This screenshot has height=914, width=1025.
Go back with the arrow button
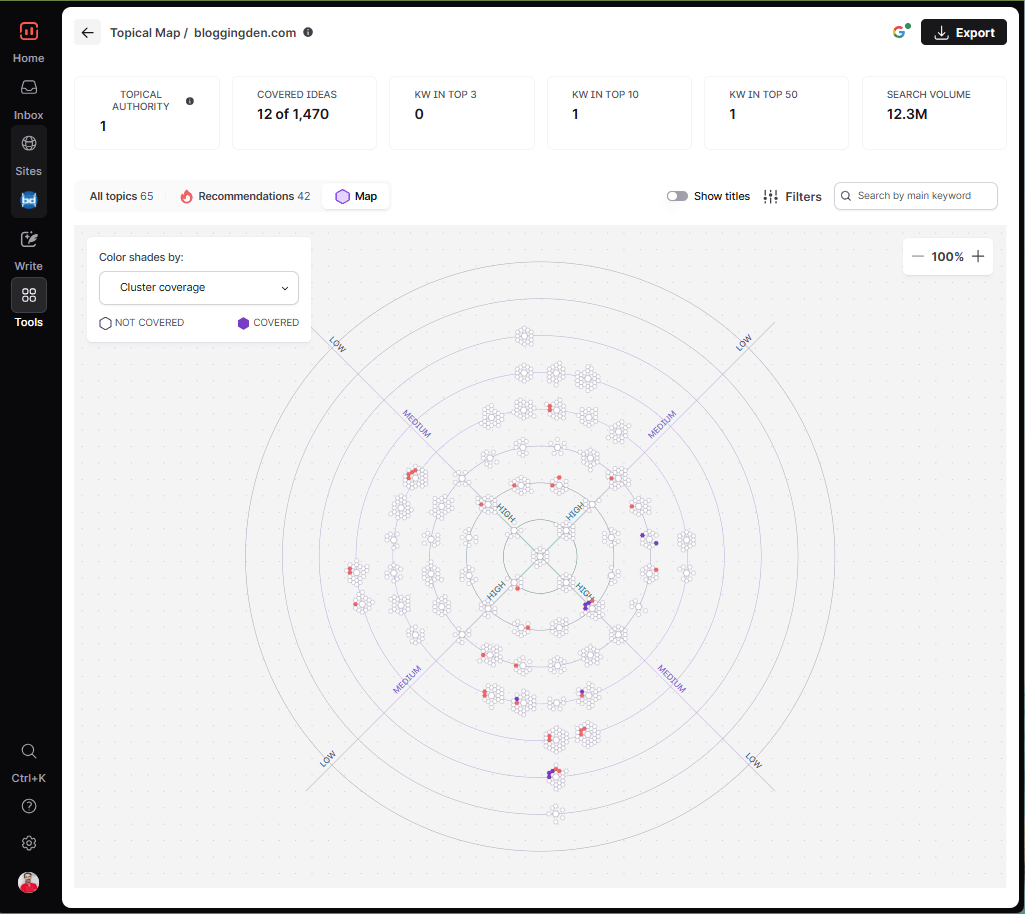(88, 33)
